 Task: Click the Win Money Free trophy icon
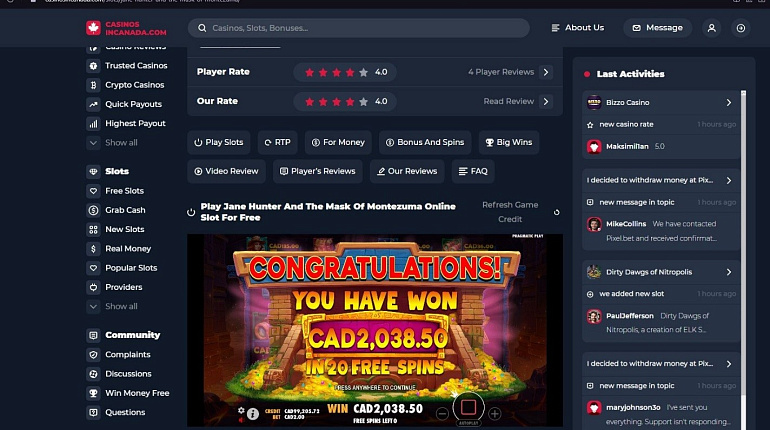[93, 393]
